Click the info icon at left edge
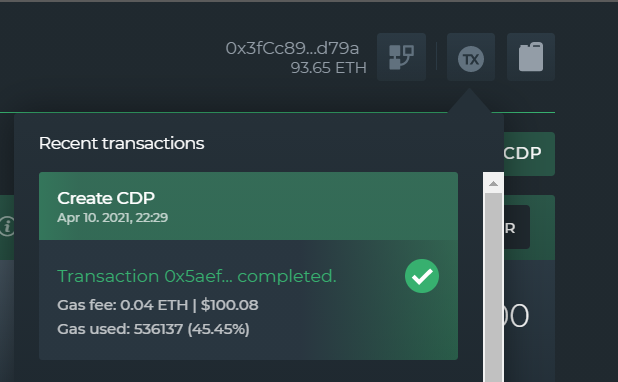618x382 pixels. 7,226
